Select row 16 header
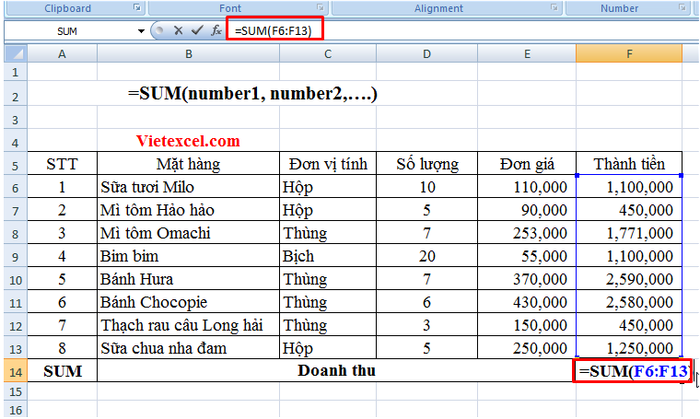 pos(16,410)
